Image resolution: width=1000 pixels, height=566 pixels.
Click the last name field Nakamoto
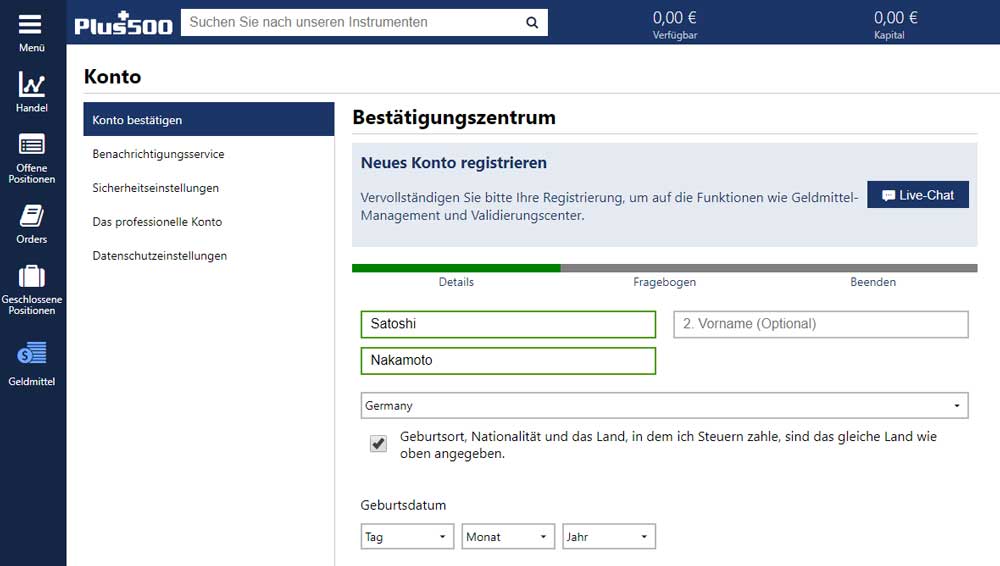click(508, 361)
